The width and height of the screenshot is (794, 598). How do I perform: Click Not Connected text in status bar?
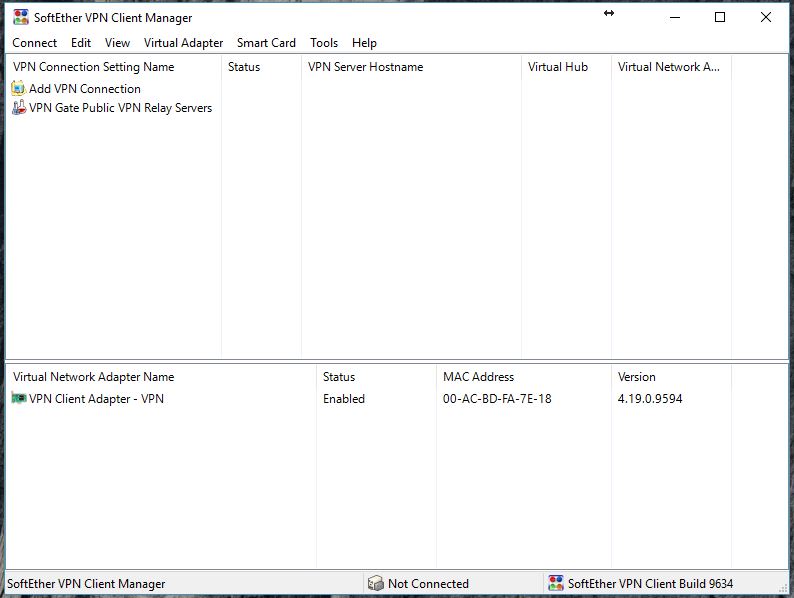click(x=428, y=584)
